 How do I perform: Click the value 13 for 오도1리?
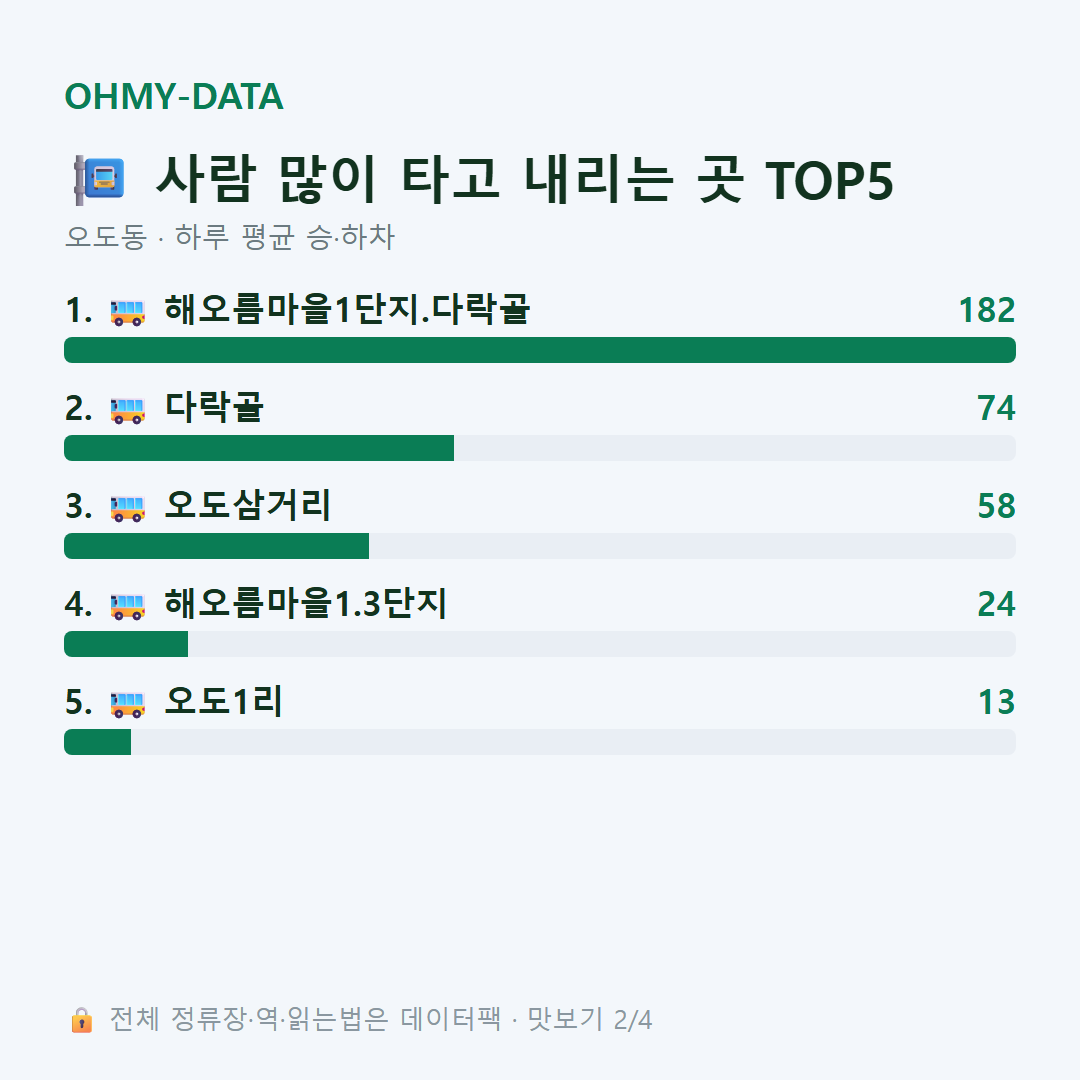coord(997,702)
